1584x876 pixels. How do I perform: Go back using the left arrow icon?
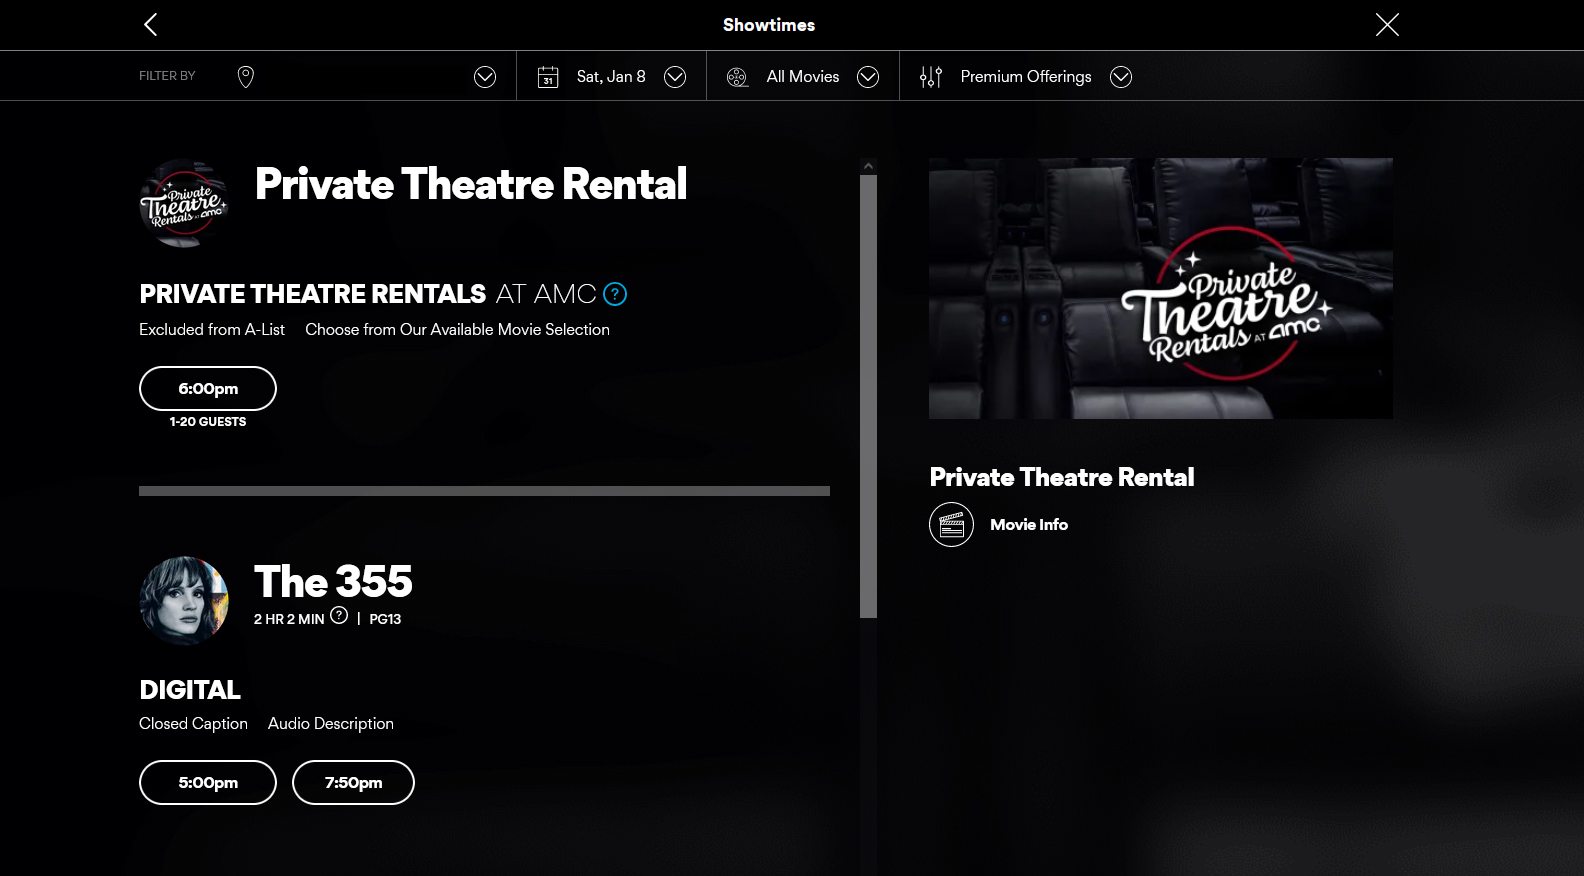point(151,25)
